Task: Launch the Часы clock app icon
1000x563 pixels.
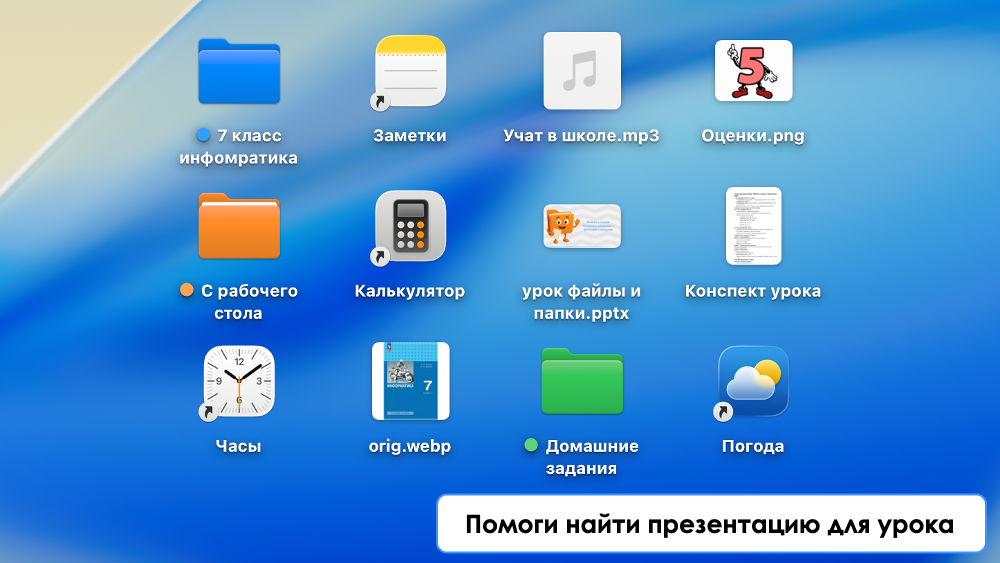Action: click(239, 381)
